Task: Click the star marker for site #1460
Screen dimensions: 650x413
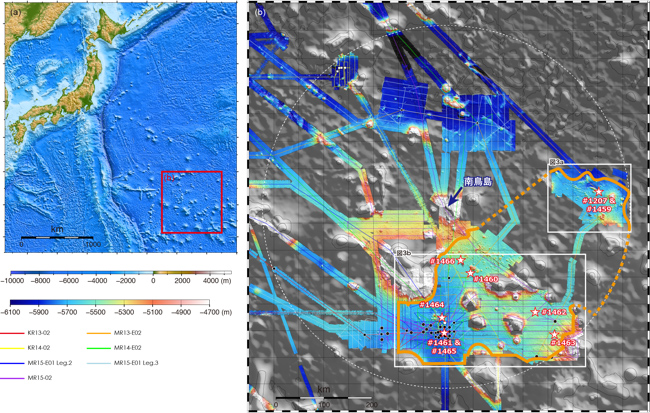Action: click(468, 275)
